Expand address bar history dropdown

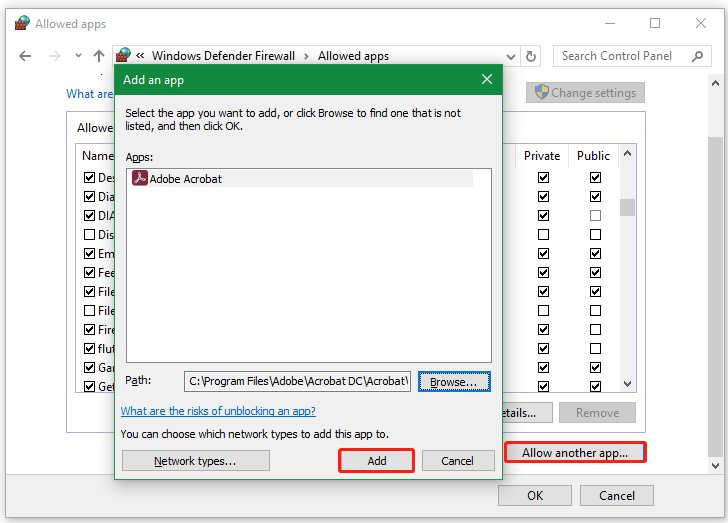511,57
